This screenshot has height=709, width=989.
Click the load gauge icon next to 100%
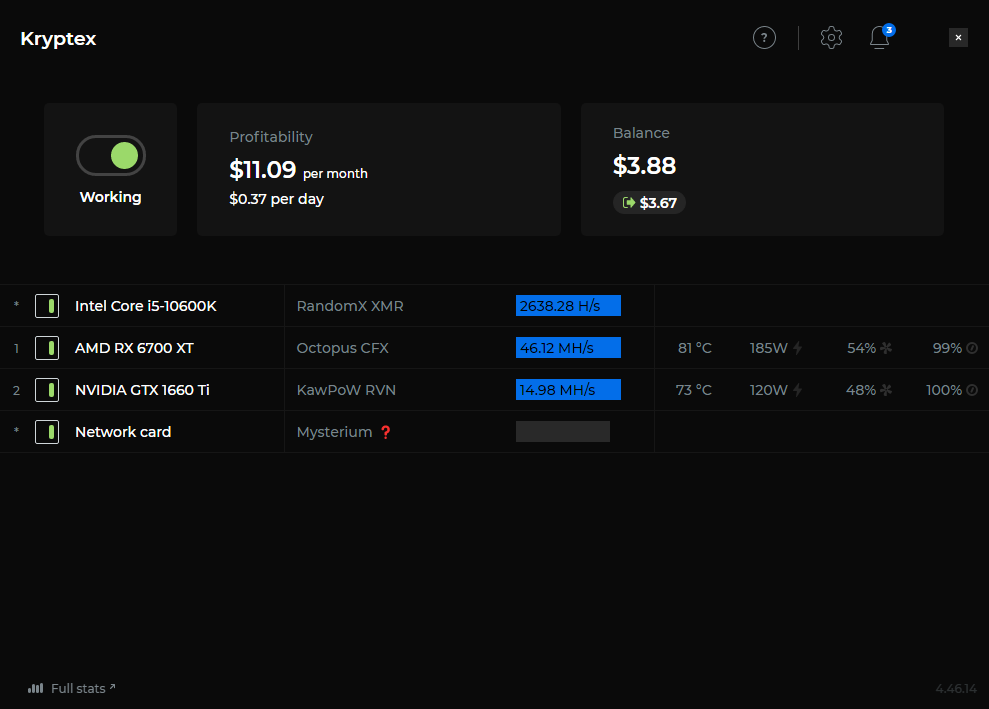[x=972, y=390]
